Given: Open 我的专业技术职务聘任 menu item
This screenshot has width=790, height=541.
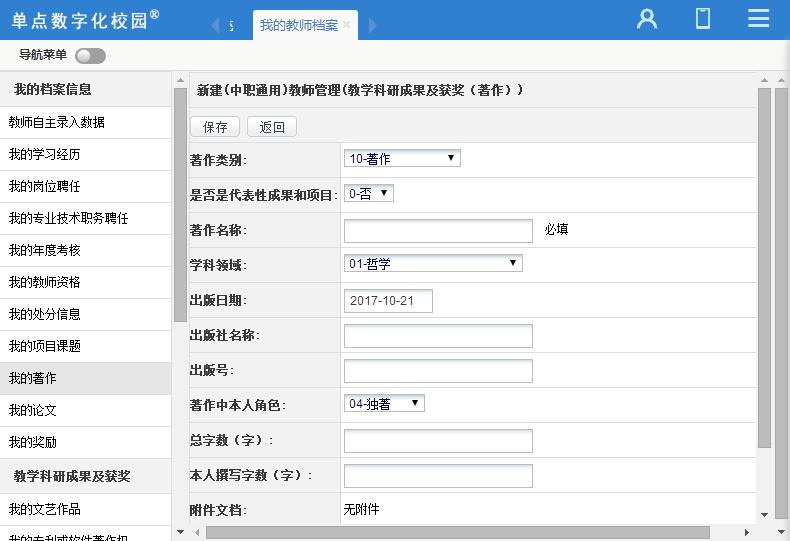Looking at the screenshot, I should (86, 219).
